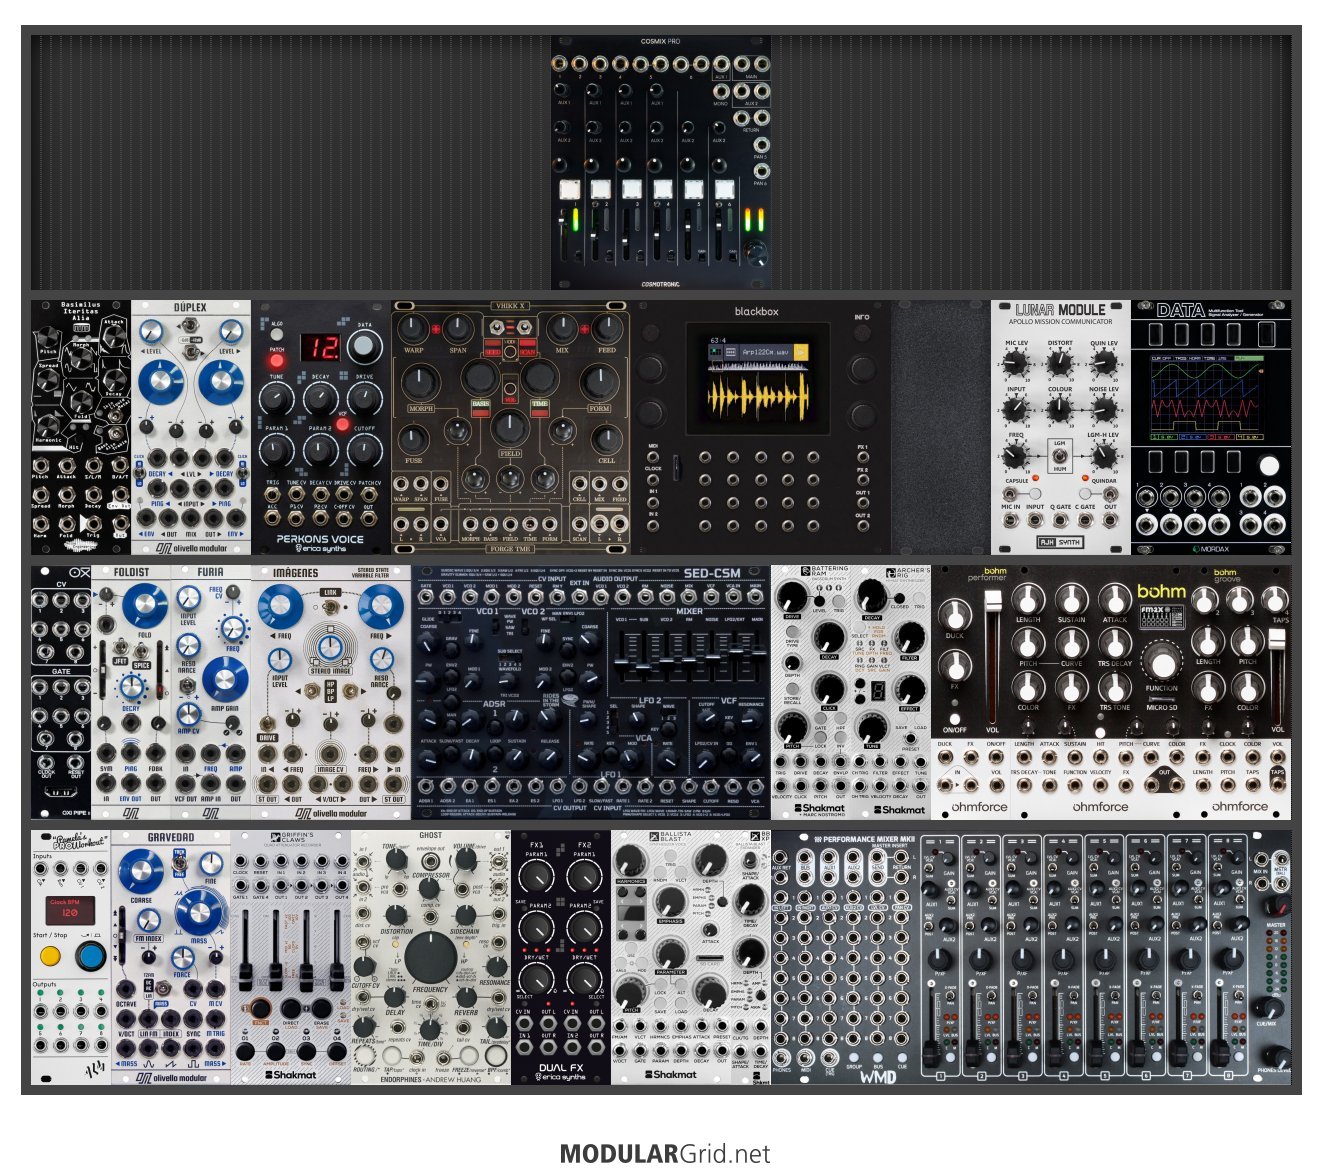Click the MIC LEV knob on Lunar Module
The image size is (1332, 1175).
[1015, 363]
